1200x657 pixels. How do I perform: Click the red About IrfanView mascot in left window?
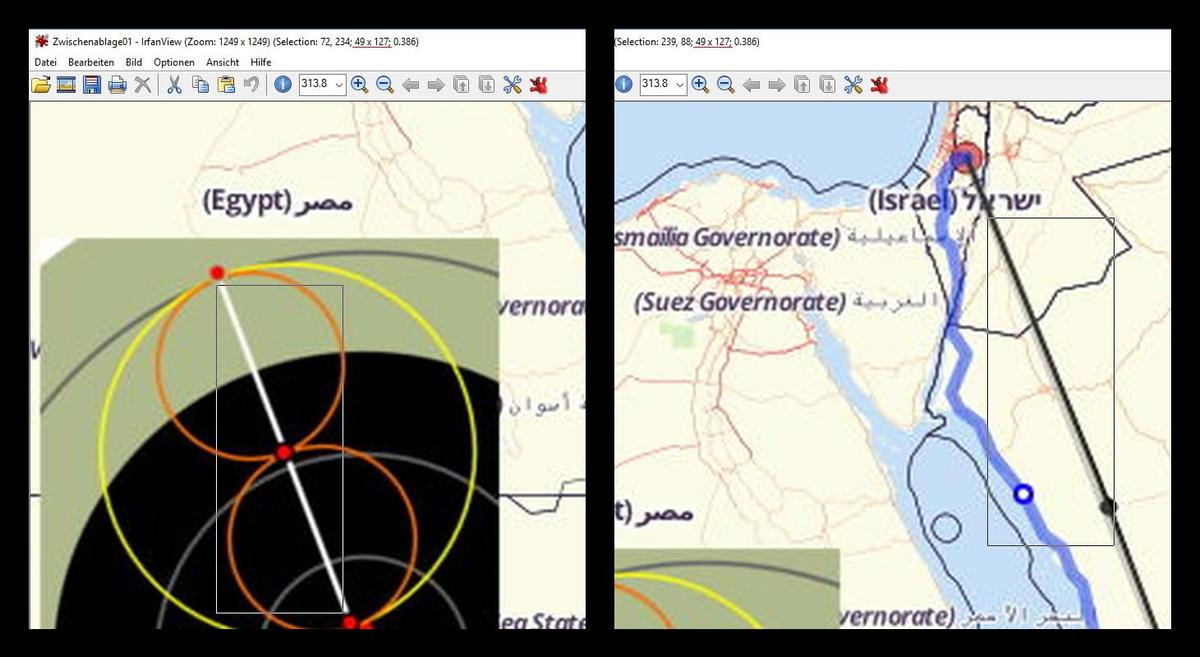[x=539, y=85]
